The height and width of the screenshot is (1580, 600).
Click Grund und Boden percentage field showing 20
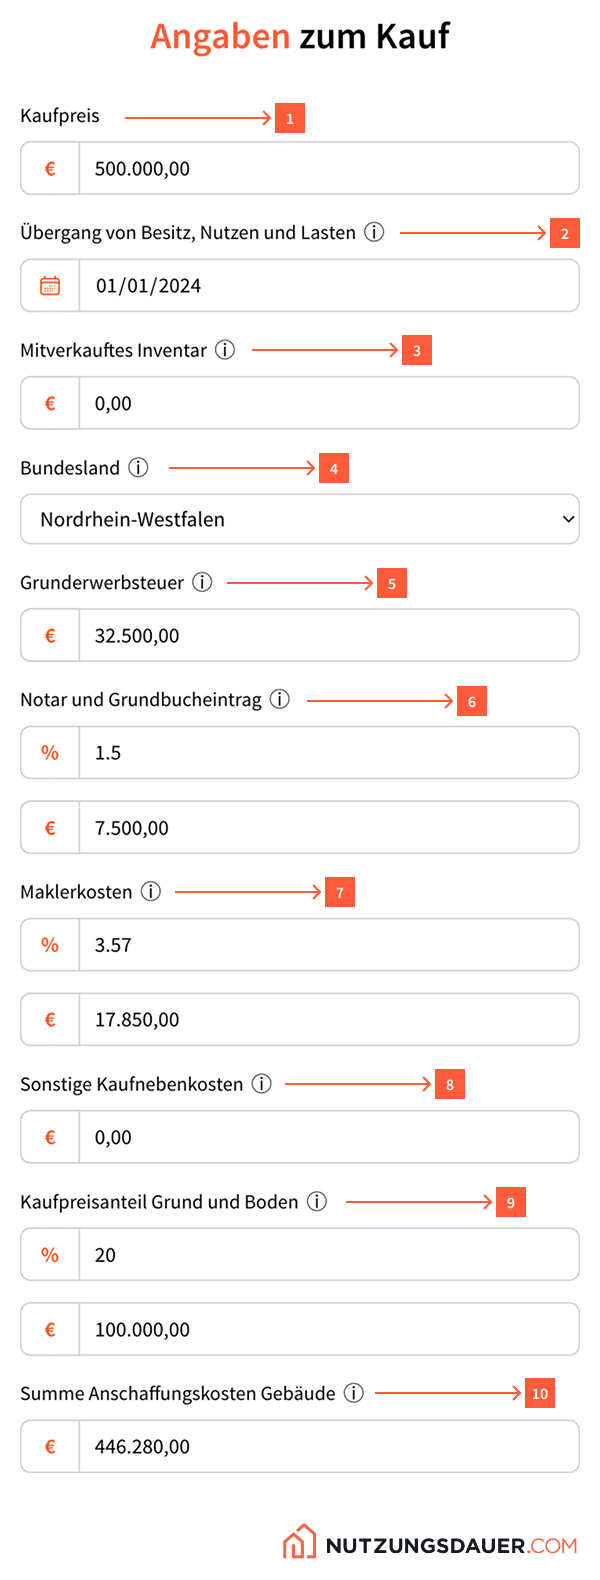pyautogui.click(x=328, y=1255)
